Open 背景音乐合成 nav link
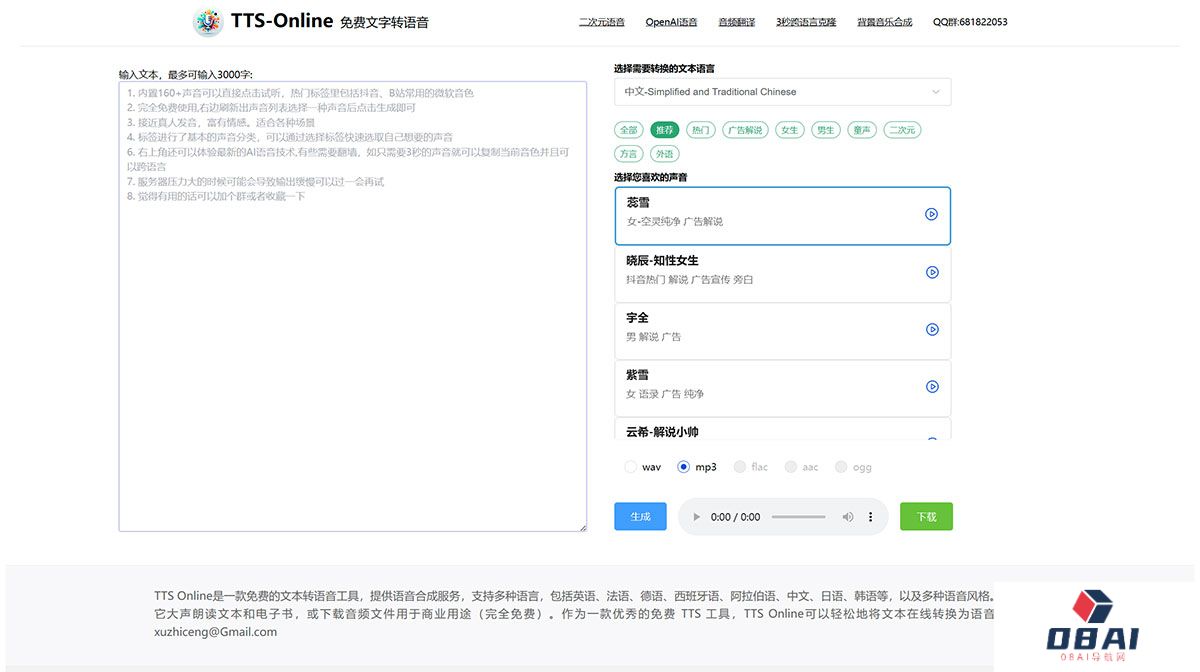The width and height of the screenshot is (1200, 672). pyautogui.click(x=885, y=22)
